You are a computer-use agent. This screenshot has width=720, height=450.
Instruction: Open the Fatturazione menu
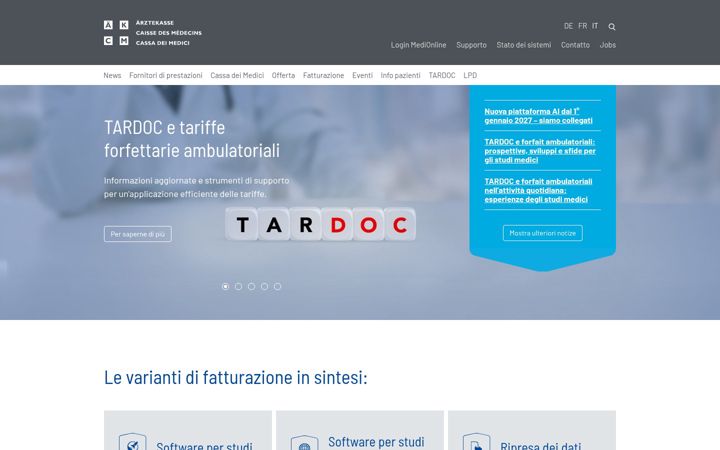tap(323, 75)
